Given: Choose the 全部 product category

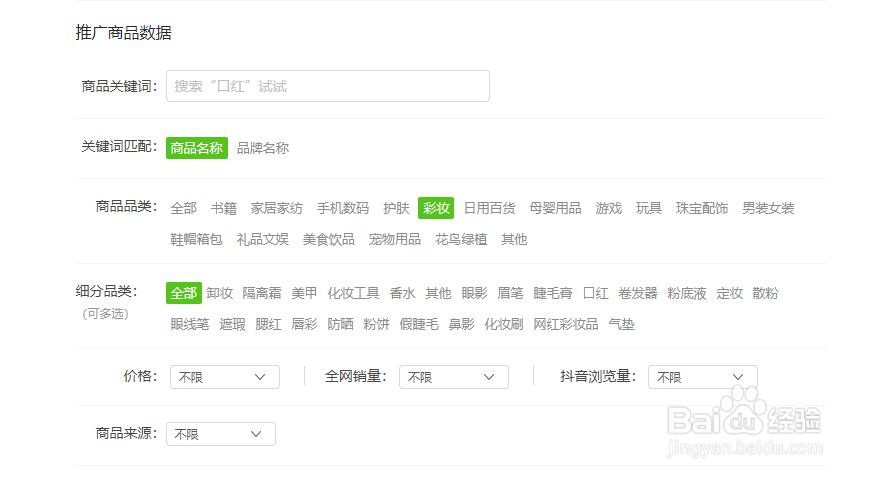Looking at the screenshot, I should pos(184,208).
